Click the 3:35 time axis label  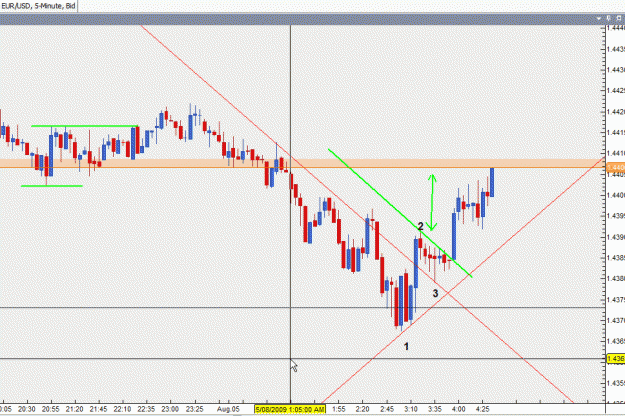pos(435,409)
